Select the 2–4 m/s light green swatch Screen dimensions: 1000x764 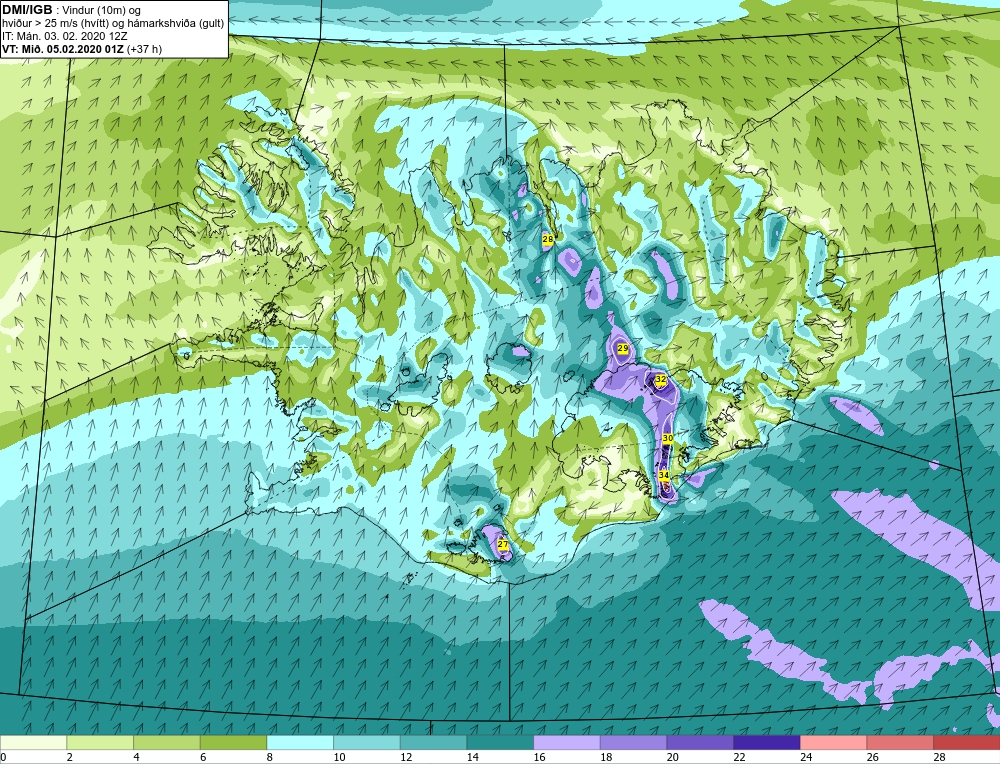pos(100,742)
